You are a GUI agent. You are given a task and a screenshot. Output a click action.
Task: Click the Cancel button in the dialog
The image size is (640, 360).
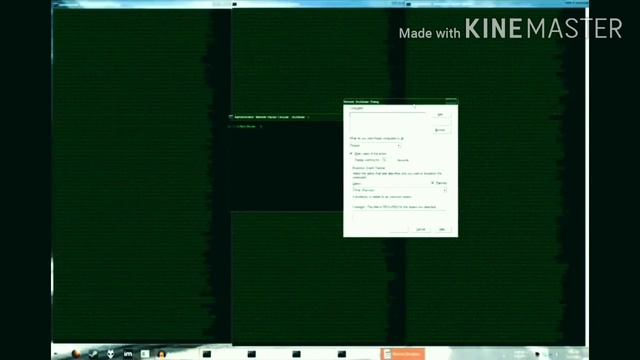420,229
